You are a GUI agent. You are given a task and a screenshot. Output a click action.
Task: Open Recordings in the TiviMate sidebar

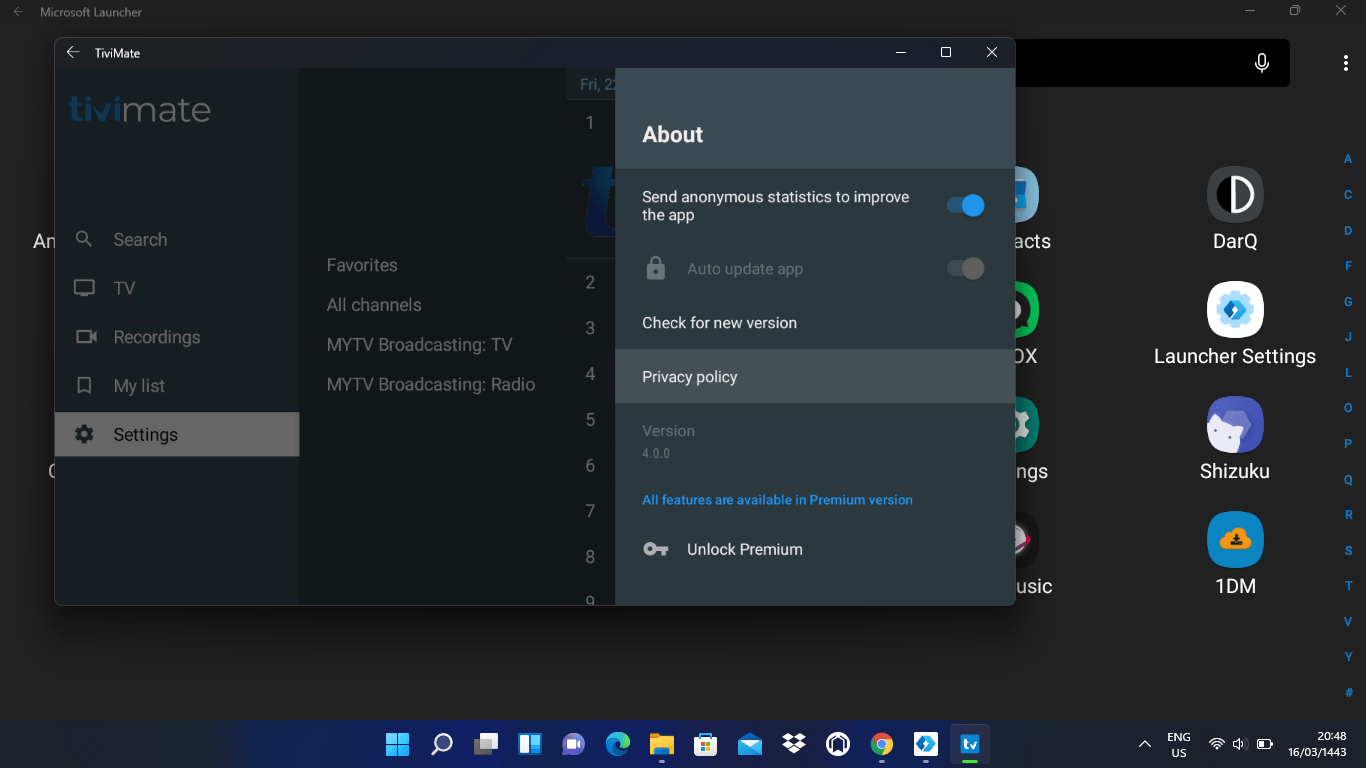pos(177,337)
